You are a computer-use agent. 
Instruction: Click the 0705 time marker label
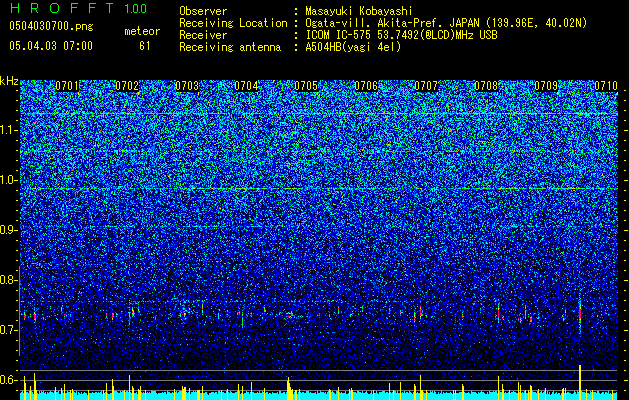coord(306,86)
